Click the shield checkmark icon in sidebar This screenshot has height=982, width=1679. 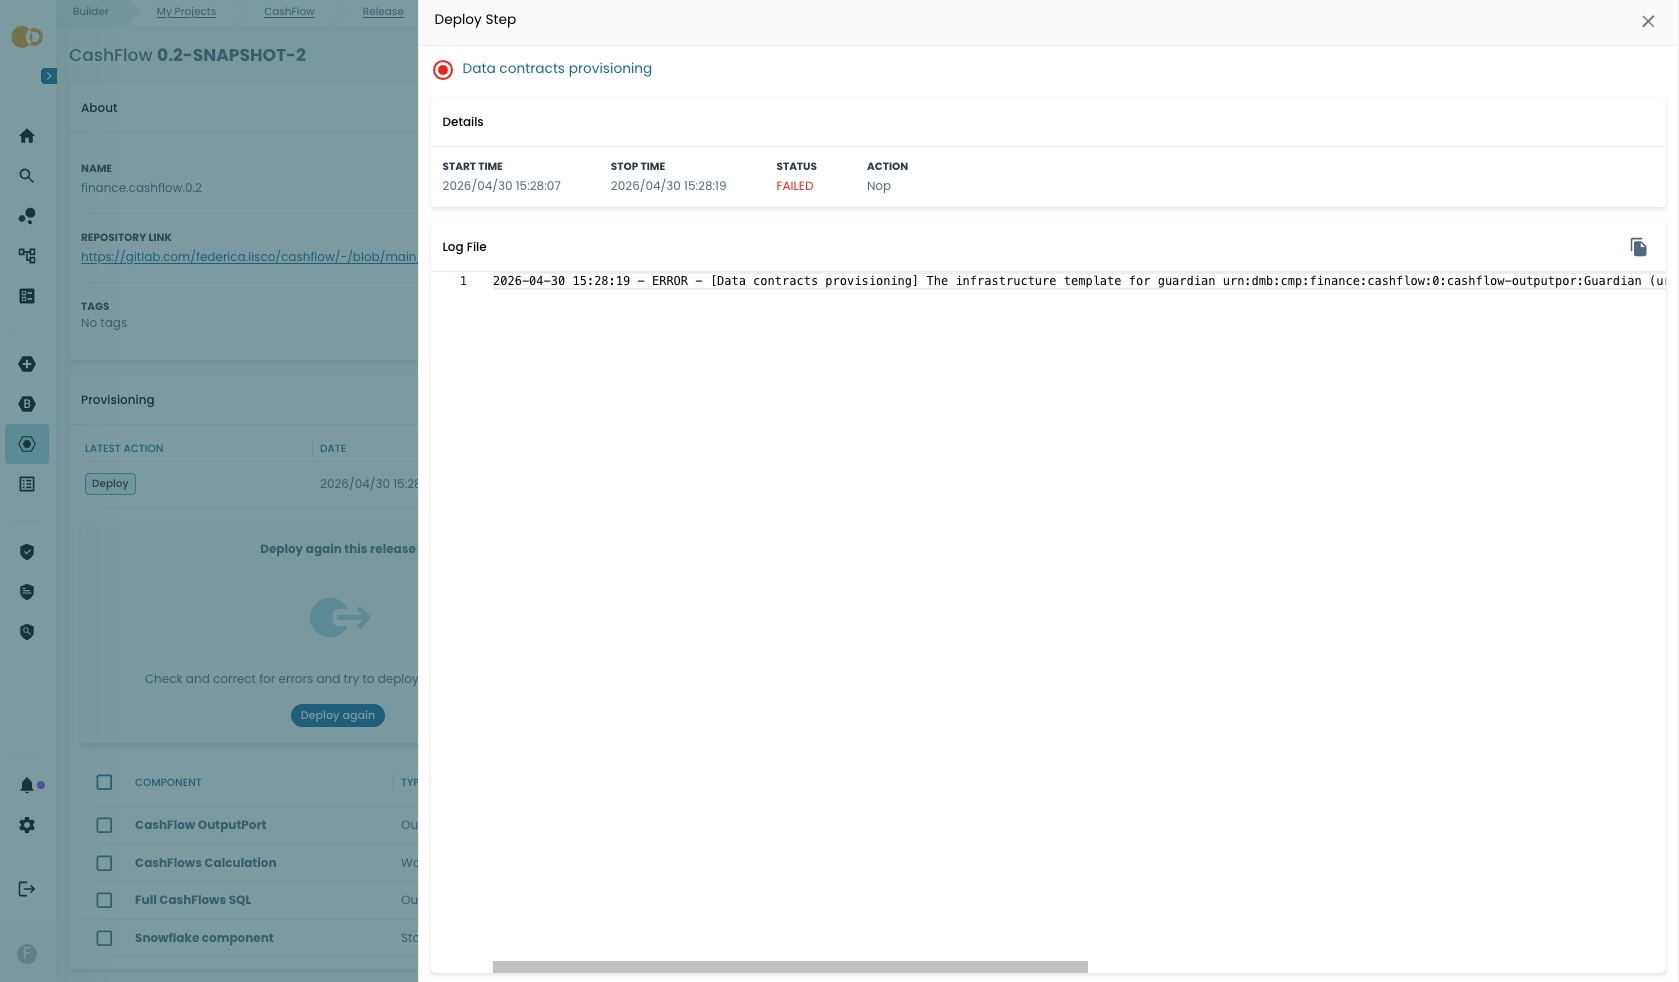point(27,552)
